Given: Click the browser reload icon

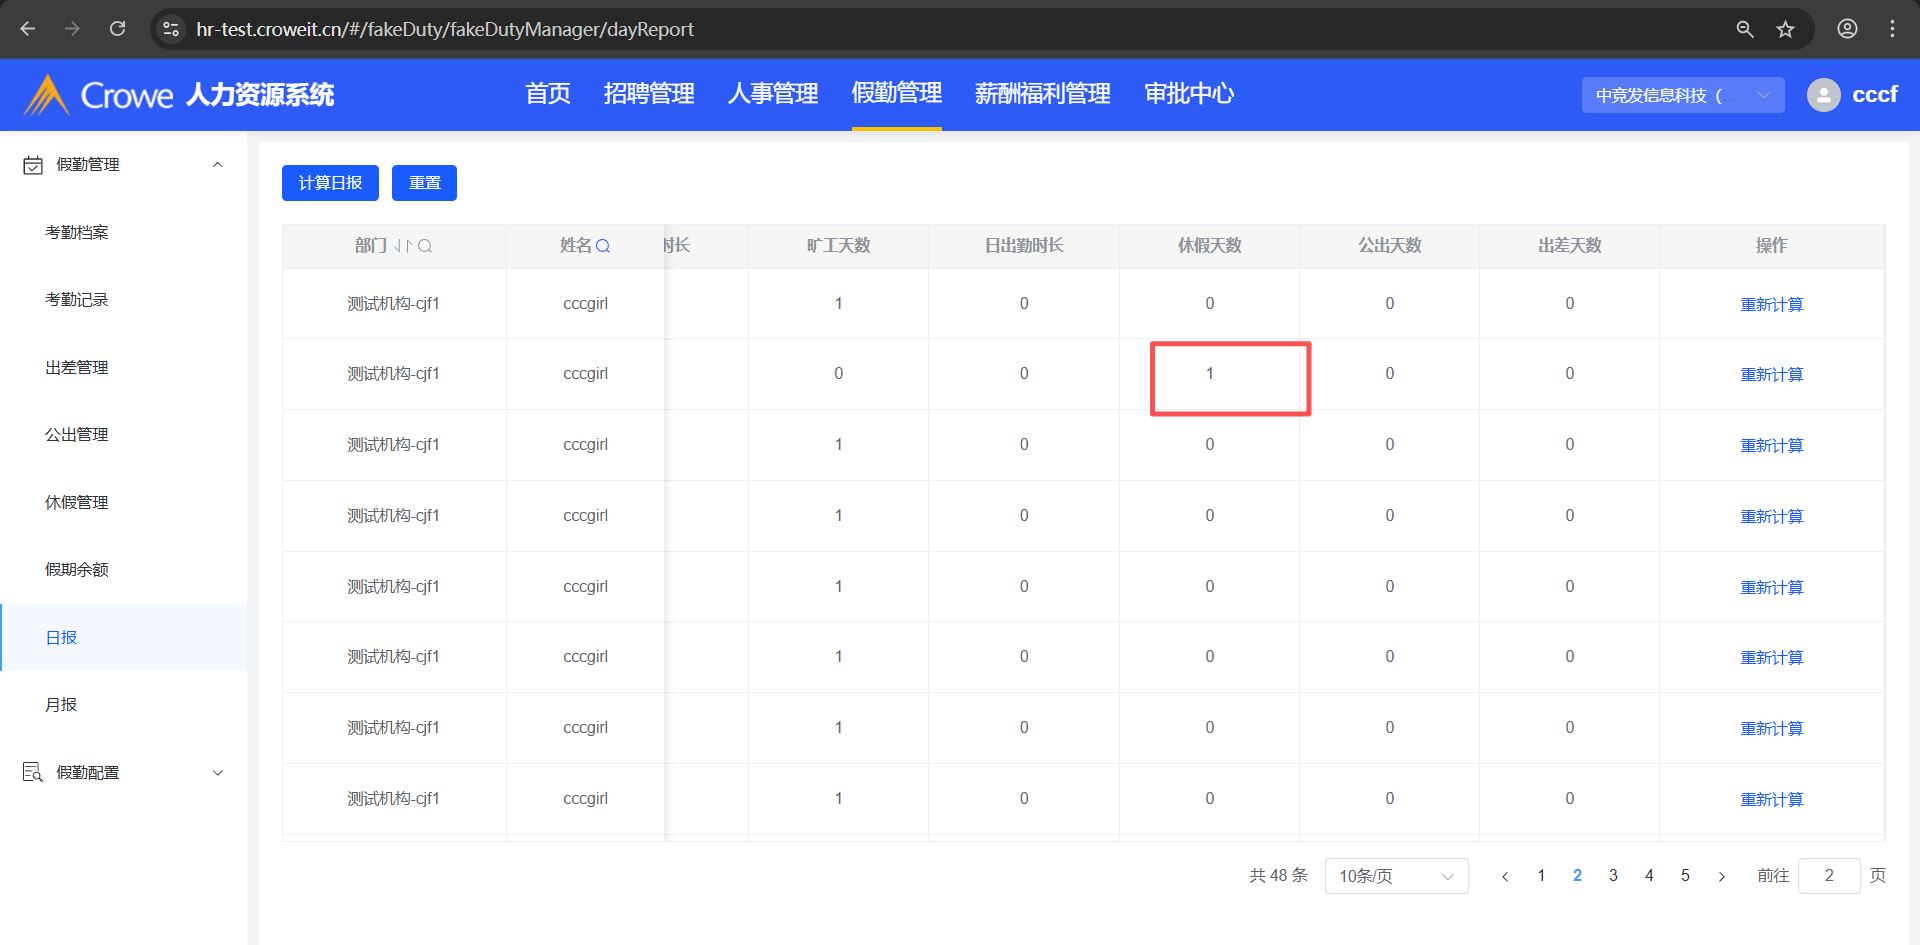Looking at the screenshot, I should 118,29.
